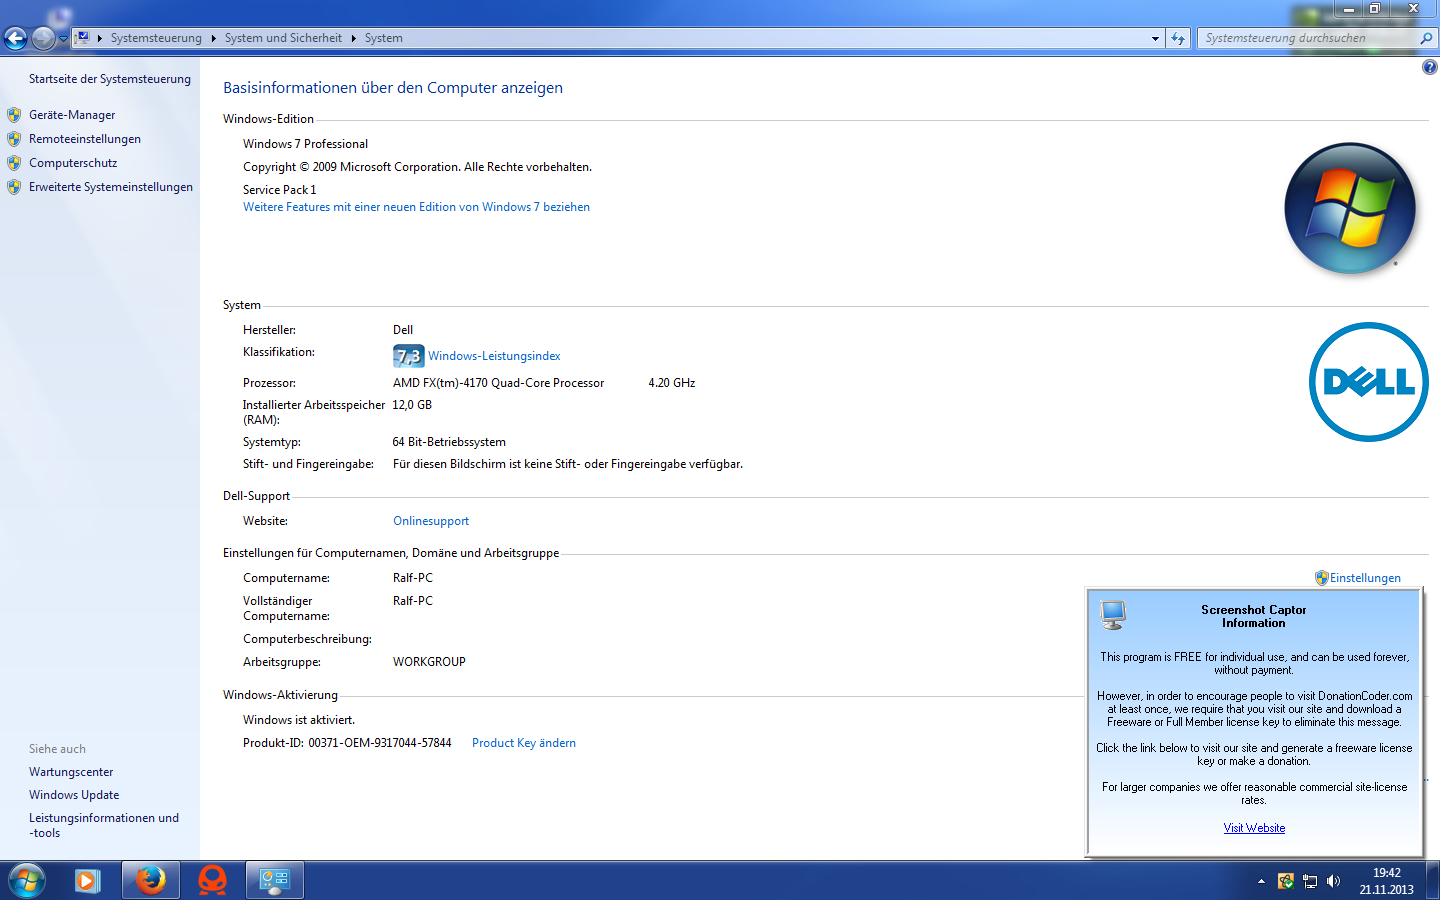Click the 64 Bit-Betriebssystem value
Image resolution: width=1440 pixels, height=900 pixels.
click(449, 442)
